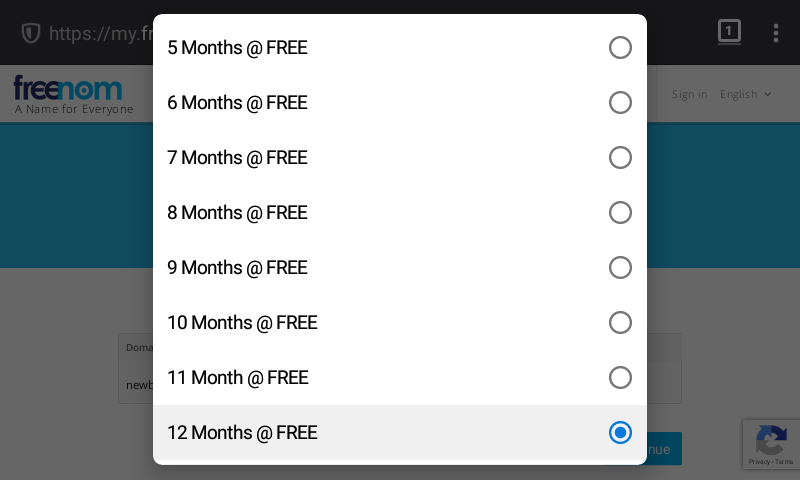This screenshot has height=480, width=800.
Task: Select the 5 Months radio button
Action: pos(620,48)
